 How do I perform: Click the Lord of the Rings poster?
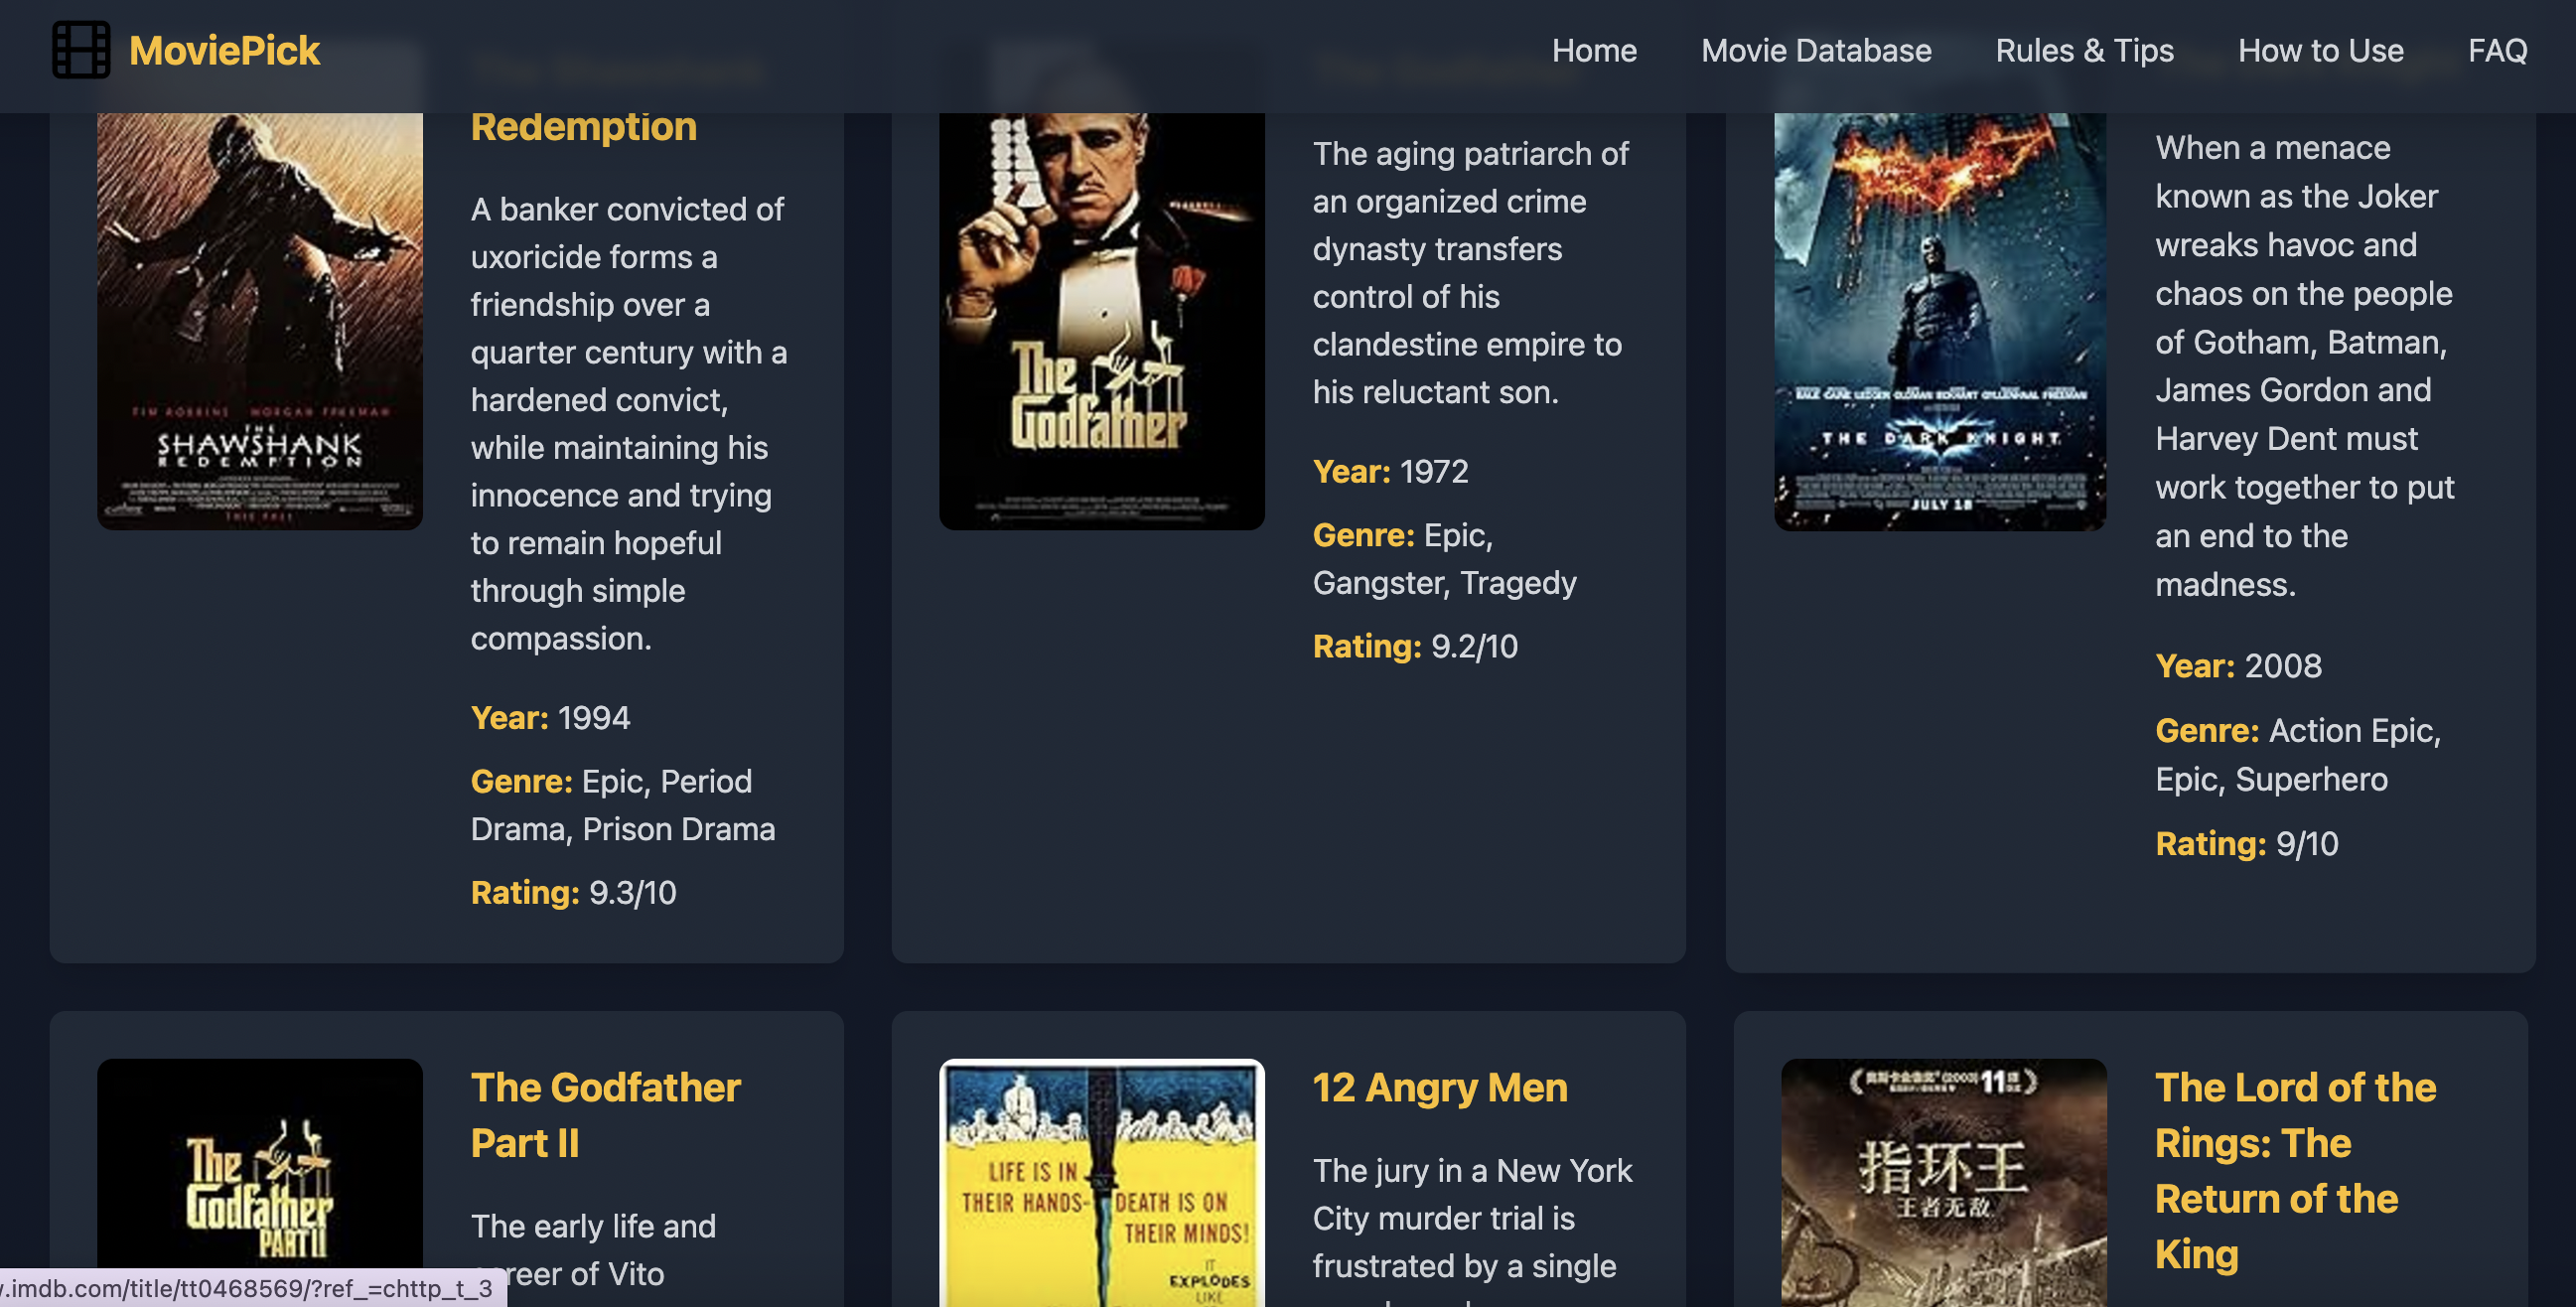1943,1182
